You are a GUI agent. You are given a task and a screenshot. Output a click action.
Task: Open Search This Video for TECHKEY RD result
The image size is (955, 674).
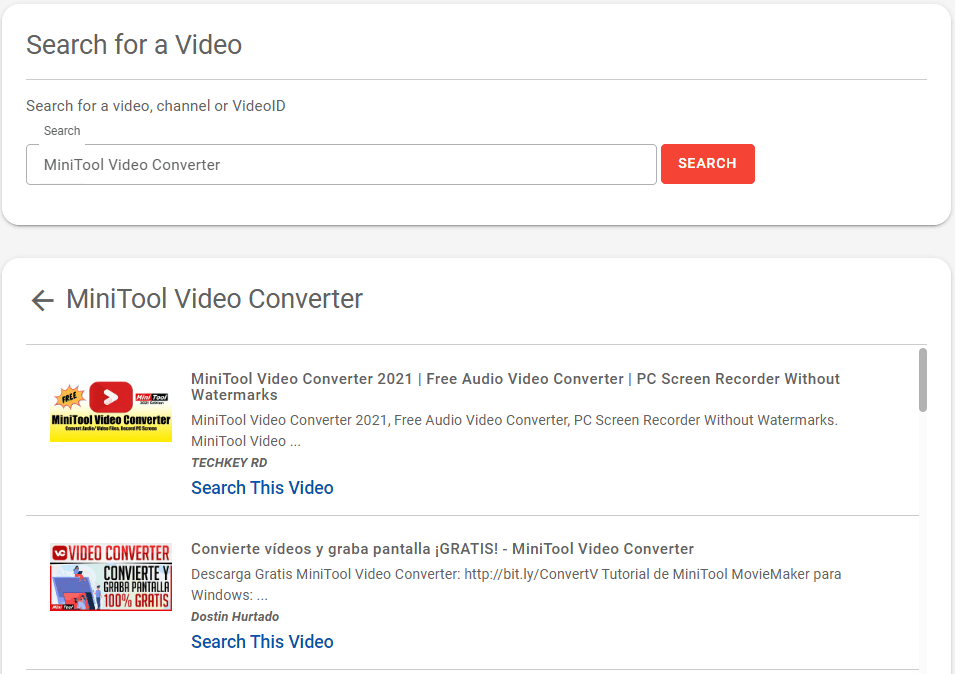(x=262, y=488)
